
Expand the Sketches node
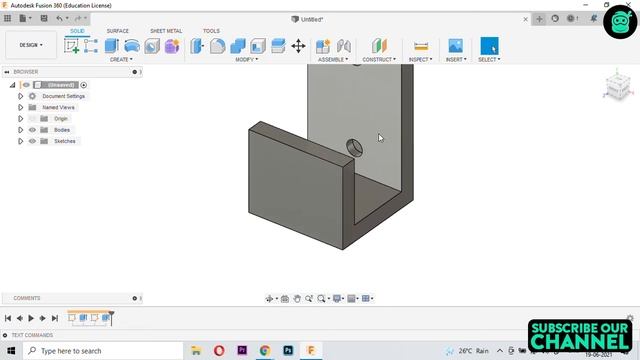click(x=20, y=141)
